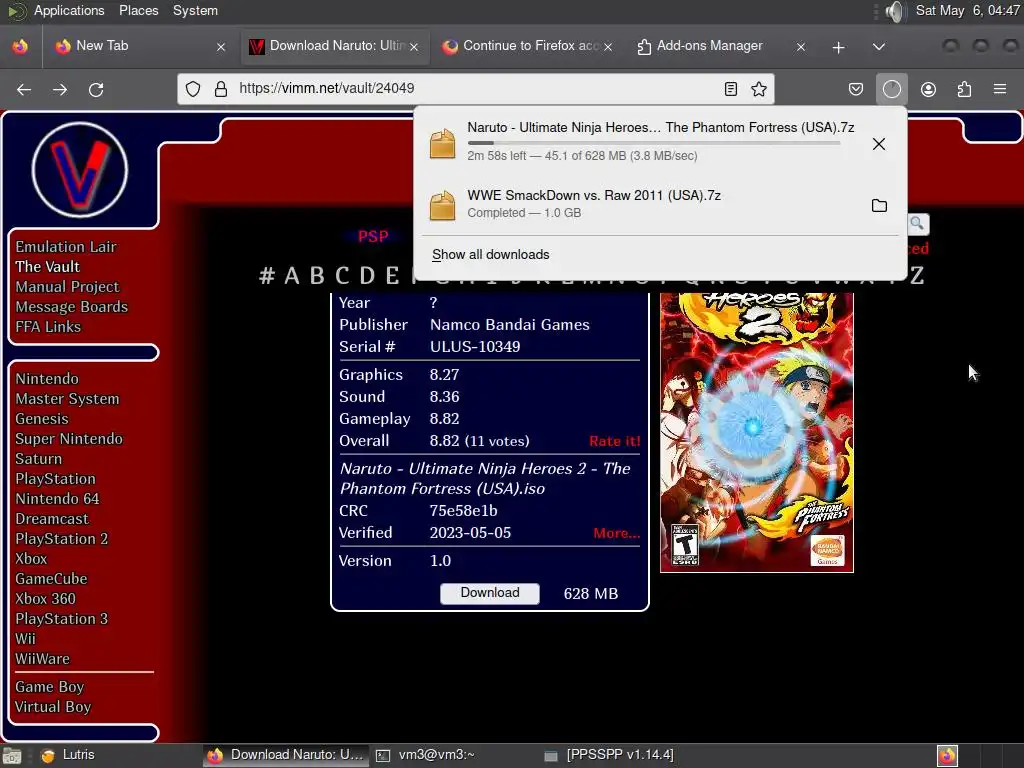The image size is (1024, 768).
Task: Select PlayStation 2 in the sidebar
Action: (x=62, y=539)
